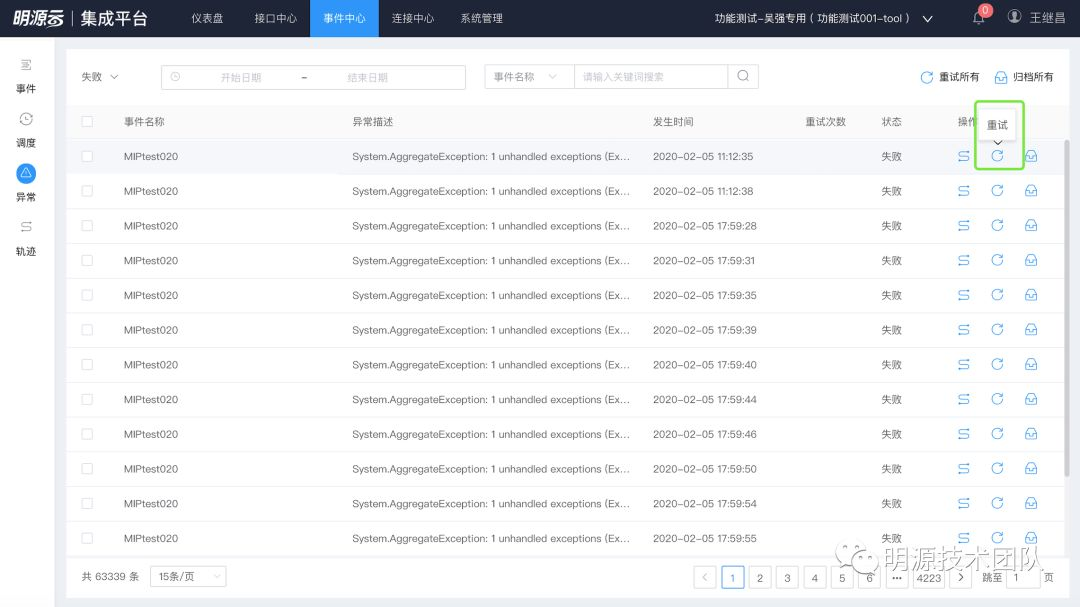1080x607 pixels.
Task: Click the keyword search input
Action: 651,76
